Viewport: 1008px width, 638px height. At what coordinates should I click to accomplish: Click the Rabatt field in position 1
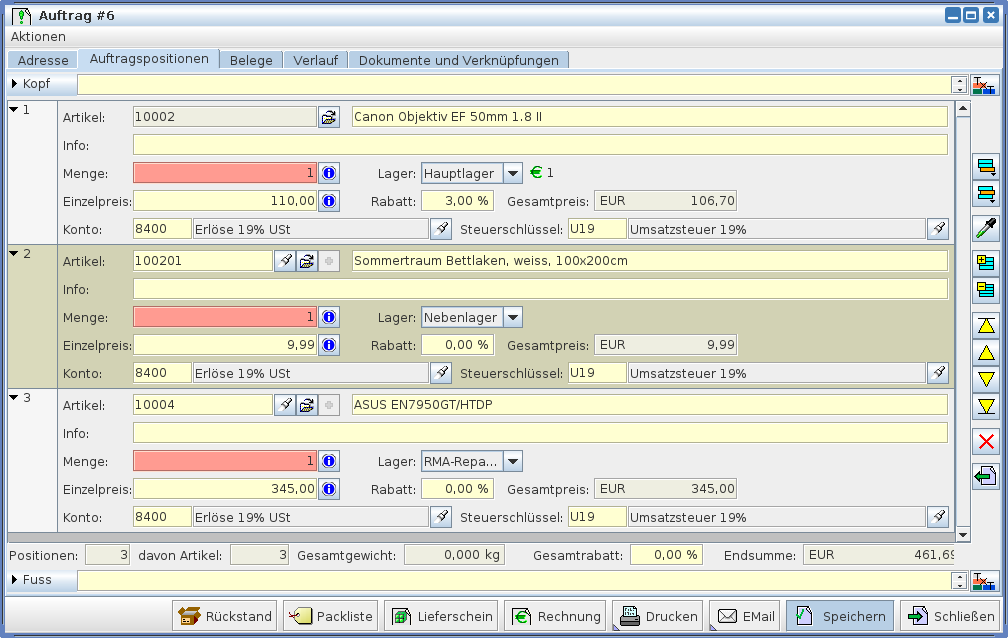[x=457, y=201]
